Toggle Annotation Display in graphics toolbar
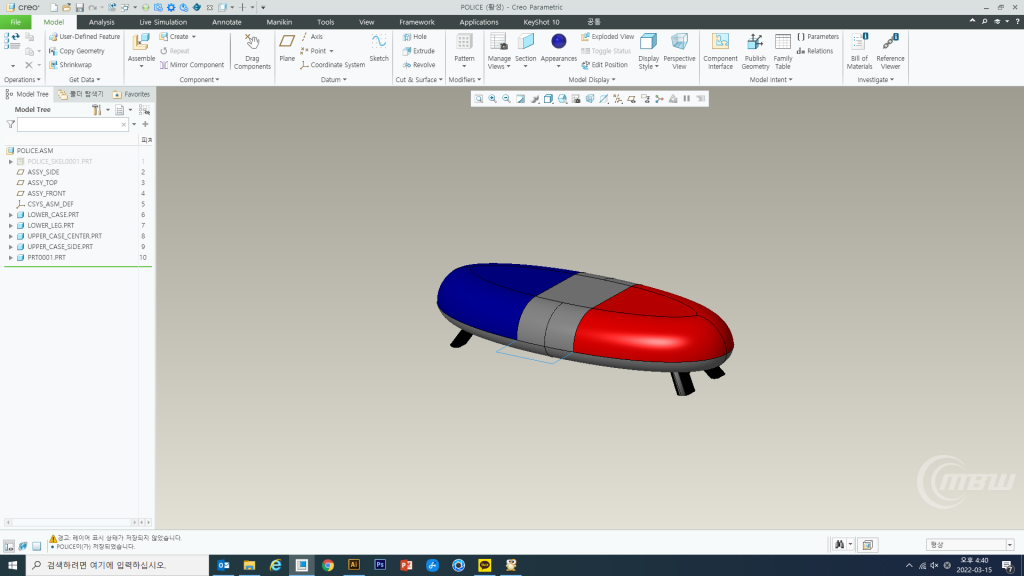The height and width of the screenshot is (576, 1024). pyautogui.click(x=645, y=99)
